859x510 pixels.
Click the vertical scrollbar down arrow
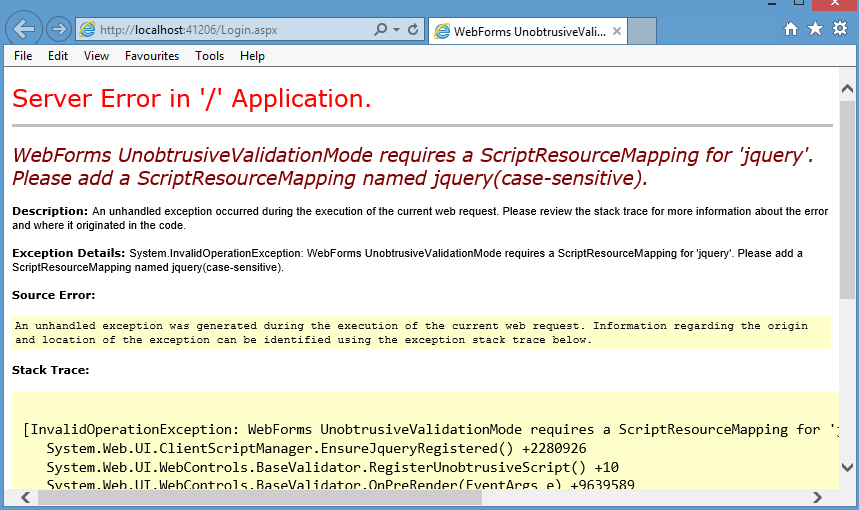click(x=847, y=467)
